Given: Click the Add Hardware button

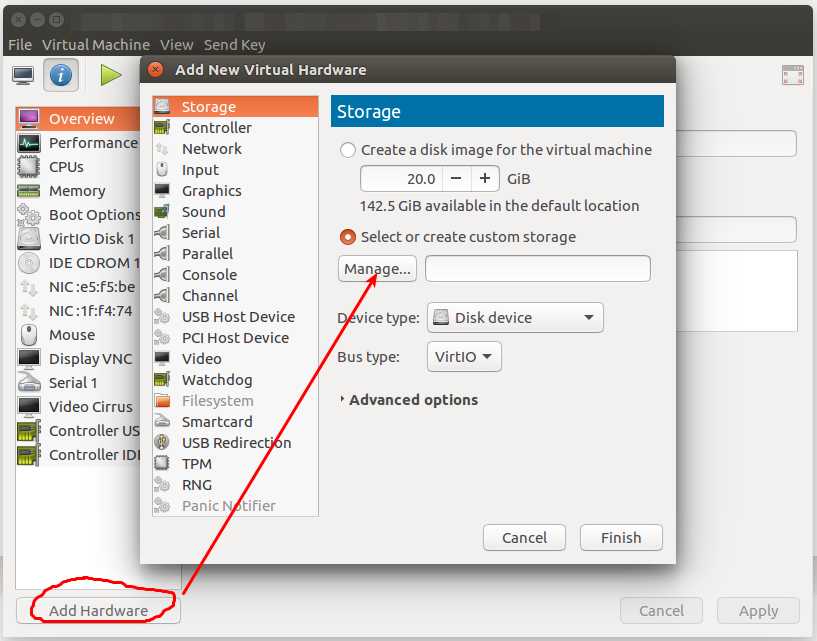Looking at the screenshot, I should [98, 610].
